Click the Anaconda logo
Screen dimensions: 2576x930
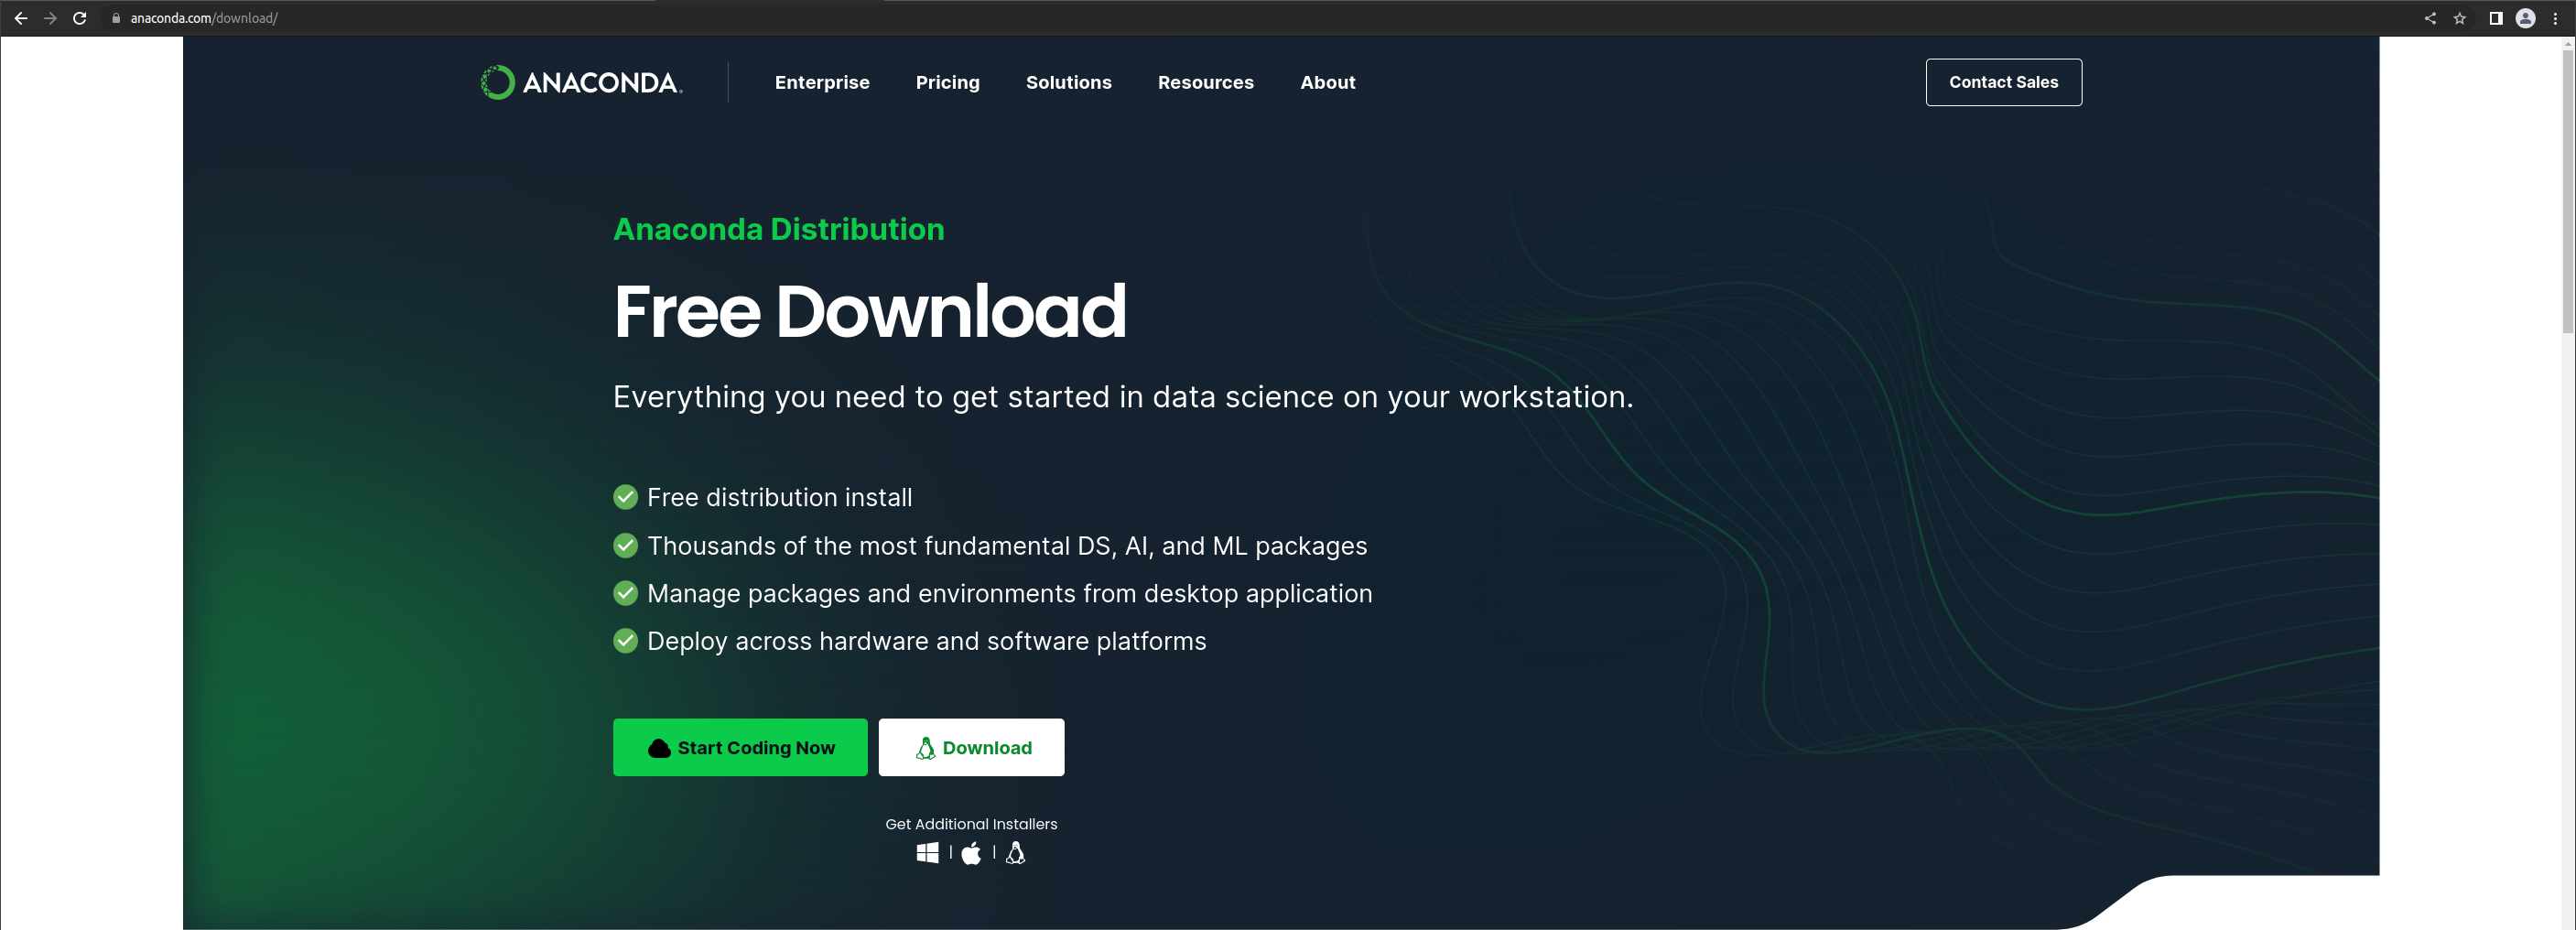point(582,82)
